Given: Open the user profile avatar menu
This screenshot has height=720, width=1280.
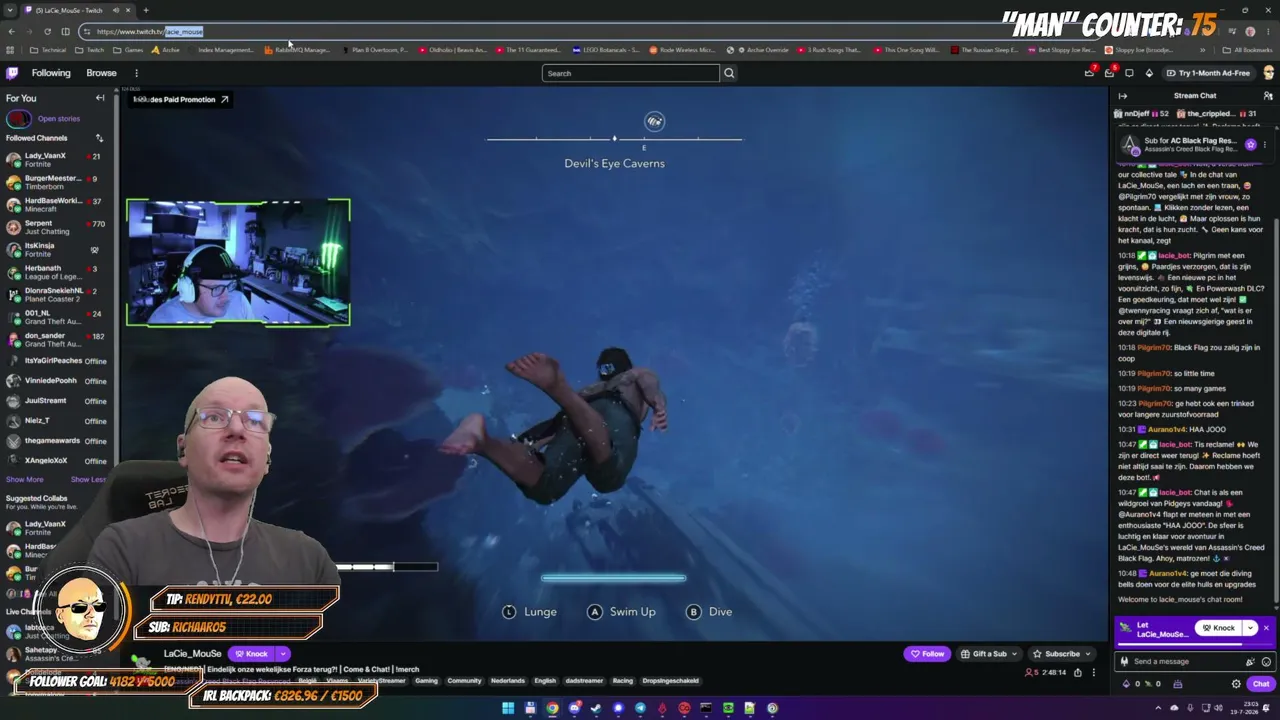Looking at the screenshot, I should 1269,73.
